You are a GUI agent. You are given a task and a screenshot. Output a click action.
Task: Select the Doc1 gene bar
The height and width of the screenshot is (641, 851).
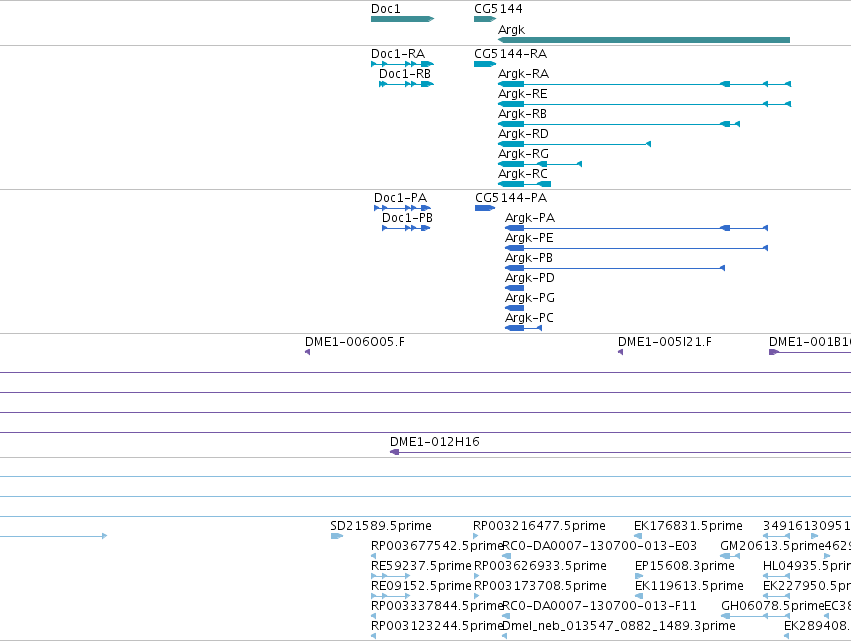click(x=402, y=19)
